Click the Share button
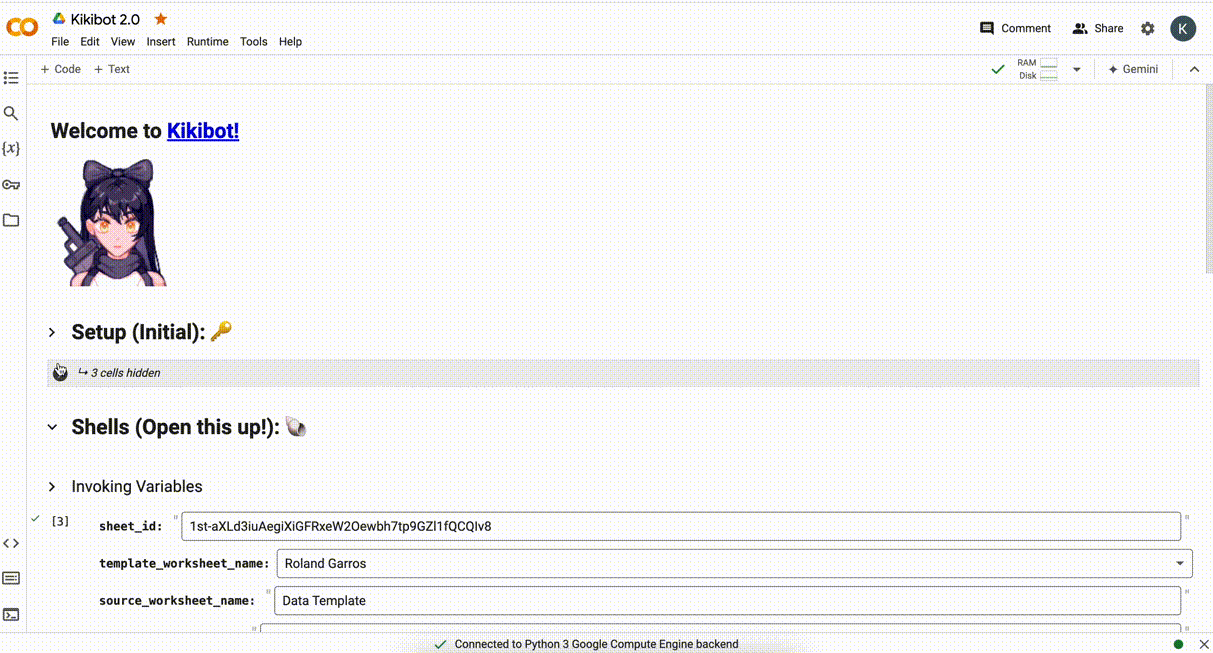The width and height of the screenshot is (1213, 653). [x=1098, y=28]
